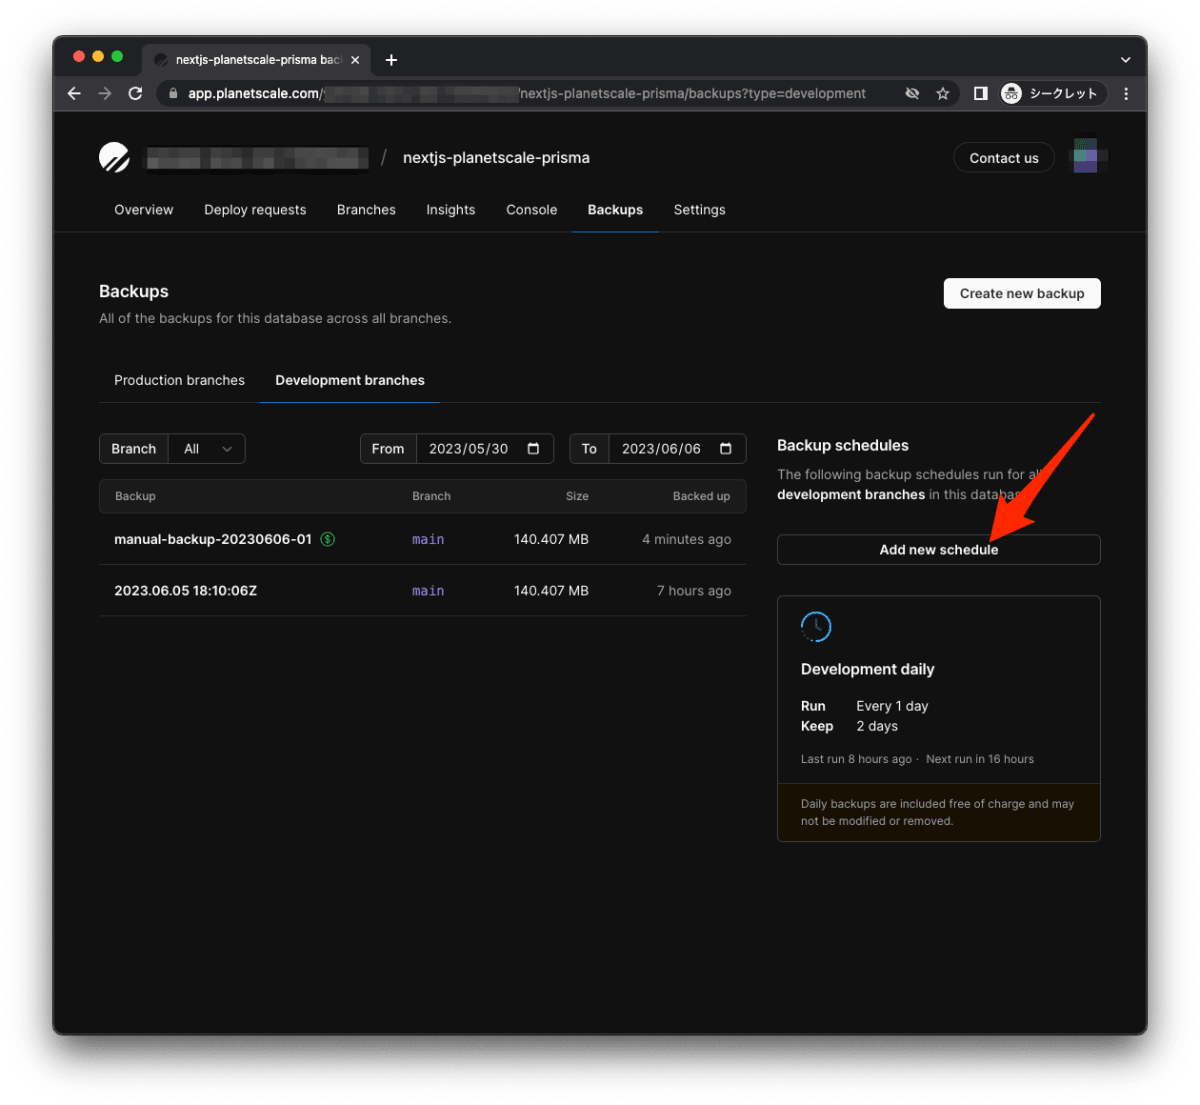Click the '2 days' keep value
This screenshot has width=1200, height=1105.
[877, 726]
